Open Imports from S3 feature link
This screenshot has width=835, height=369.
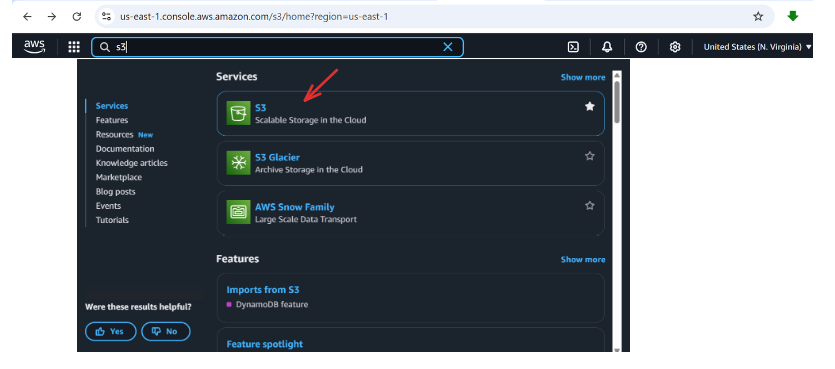[x=263, y=290]
